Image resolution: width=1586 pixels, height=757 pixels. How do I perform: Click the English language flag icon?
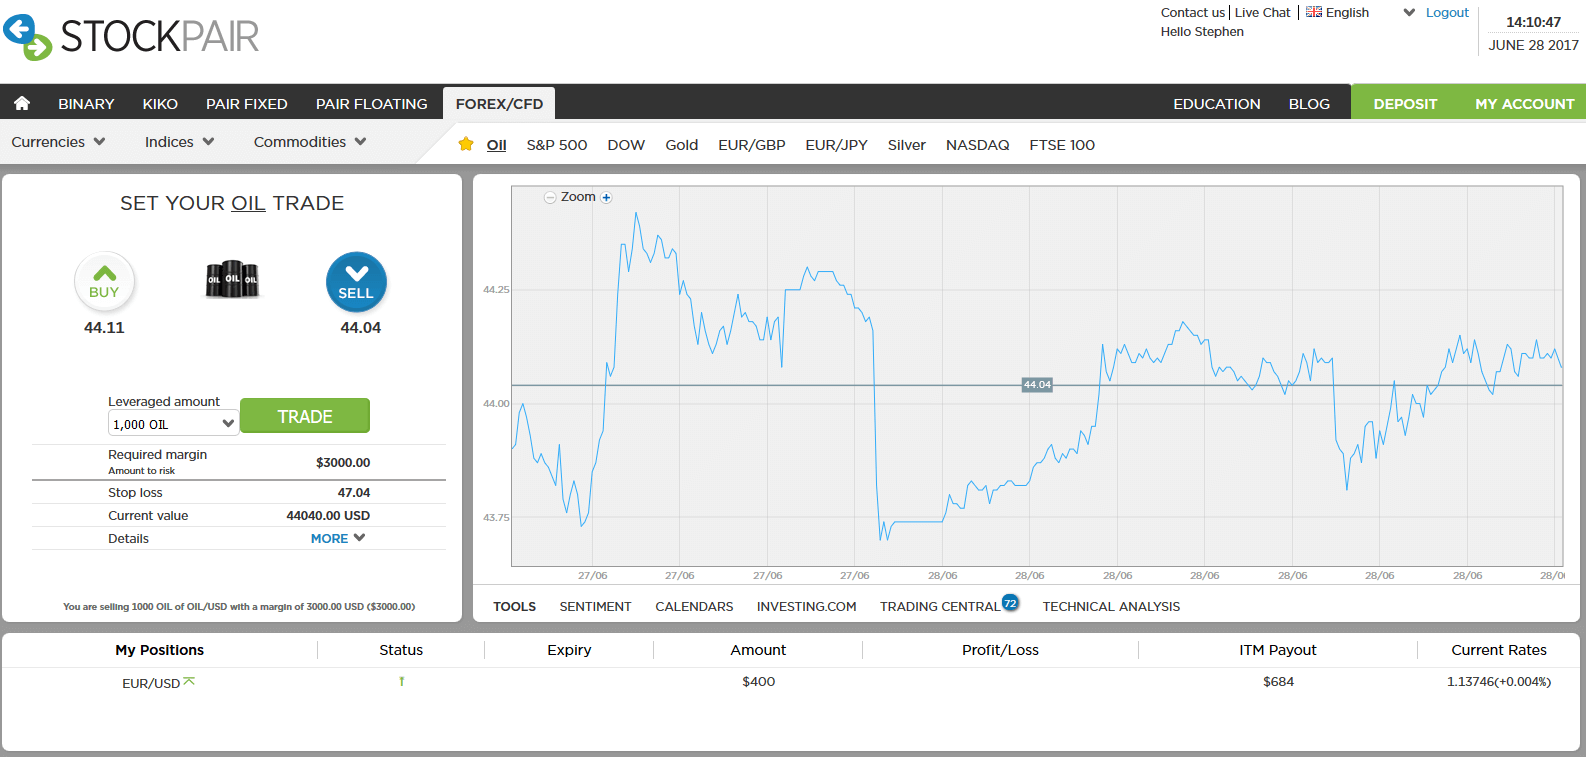coord(1314,12)
